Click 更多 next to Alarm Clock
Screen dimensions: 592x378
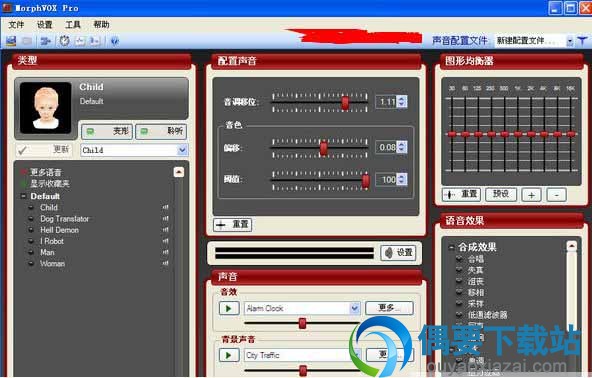(389, 308)
